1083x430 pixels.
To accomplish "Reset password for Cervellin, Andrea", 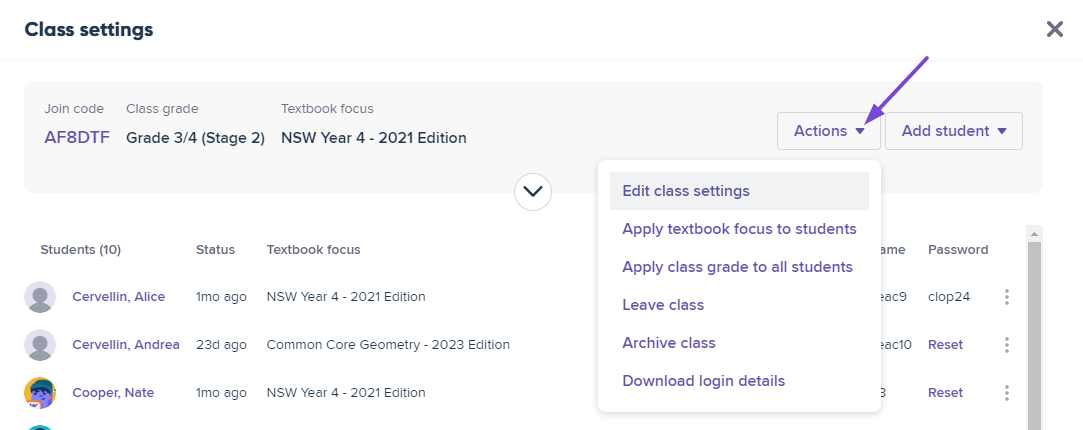I will (x=946, y=344).
